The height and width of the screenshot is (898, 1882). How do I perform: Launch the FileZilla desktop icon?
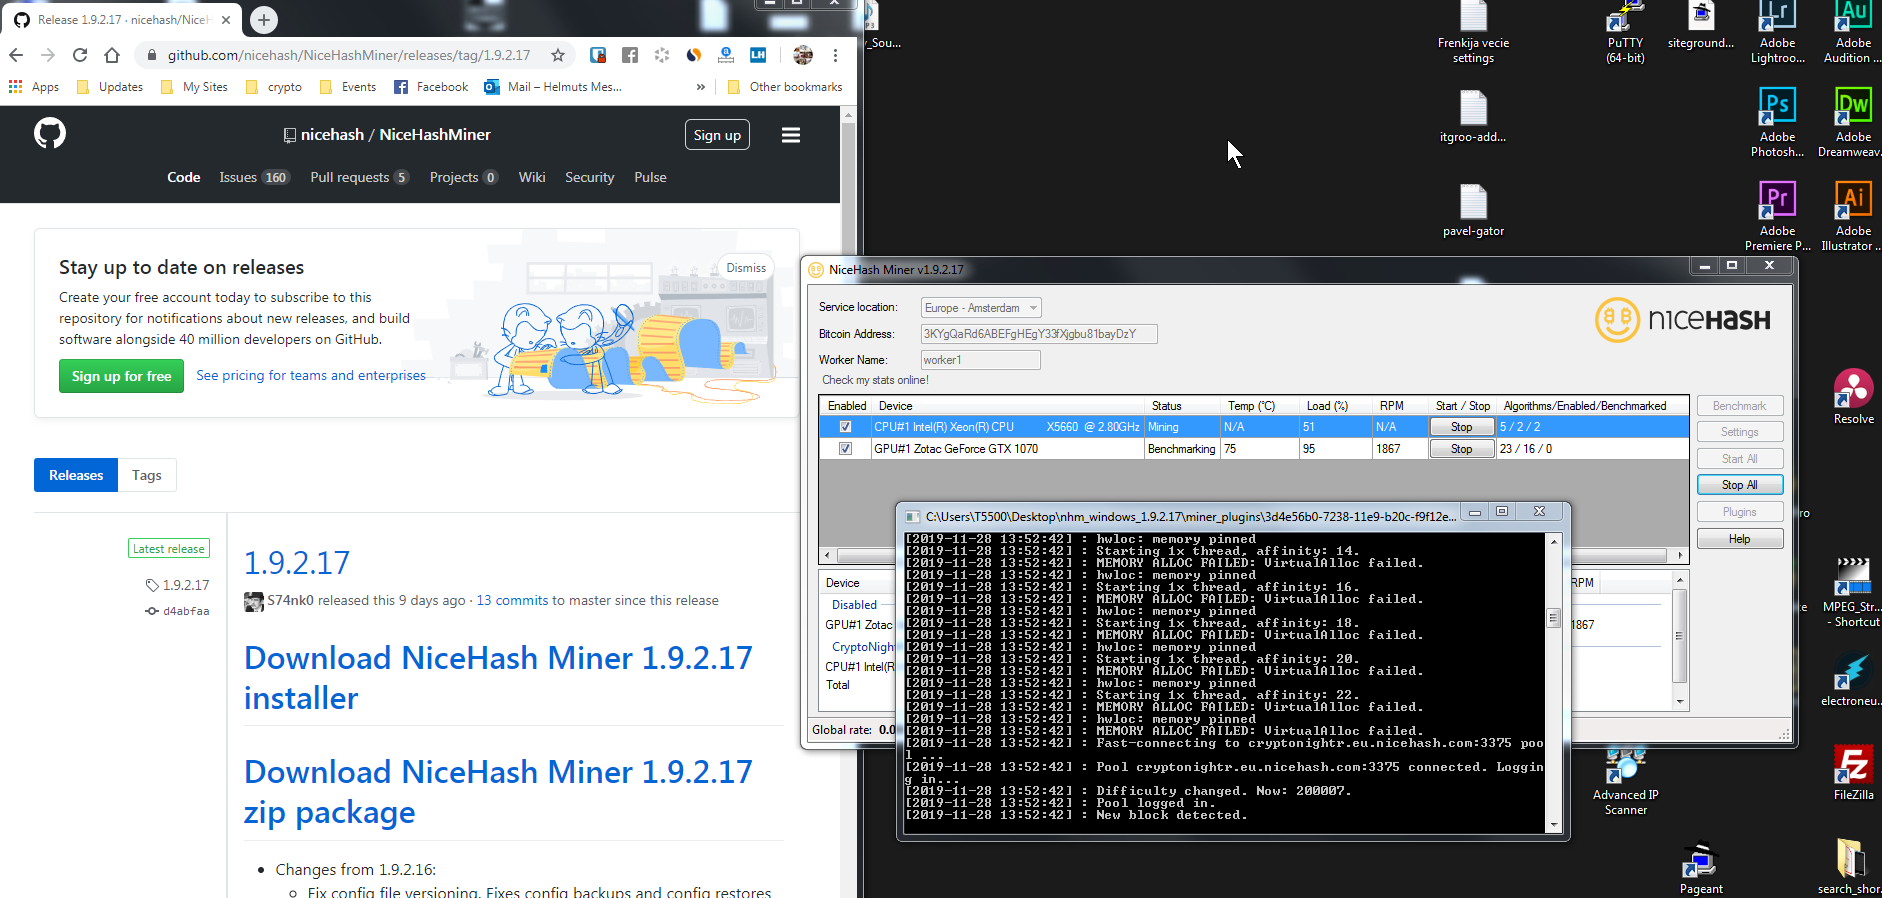point(1853,767)
